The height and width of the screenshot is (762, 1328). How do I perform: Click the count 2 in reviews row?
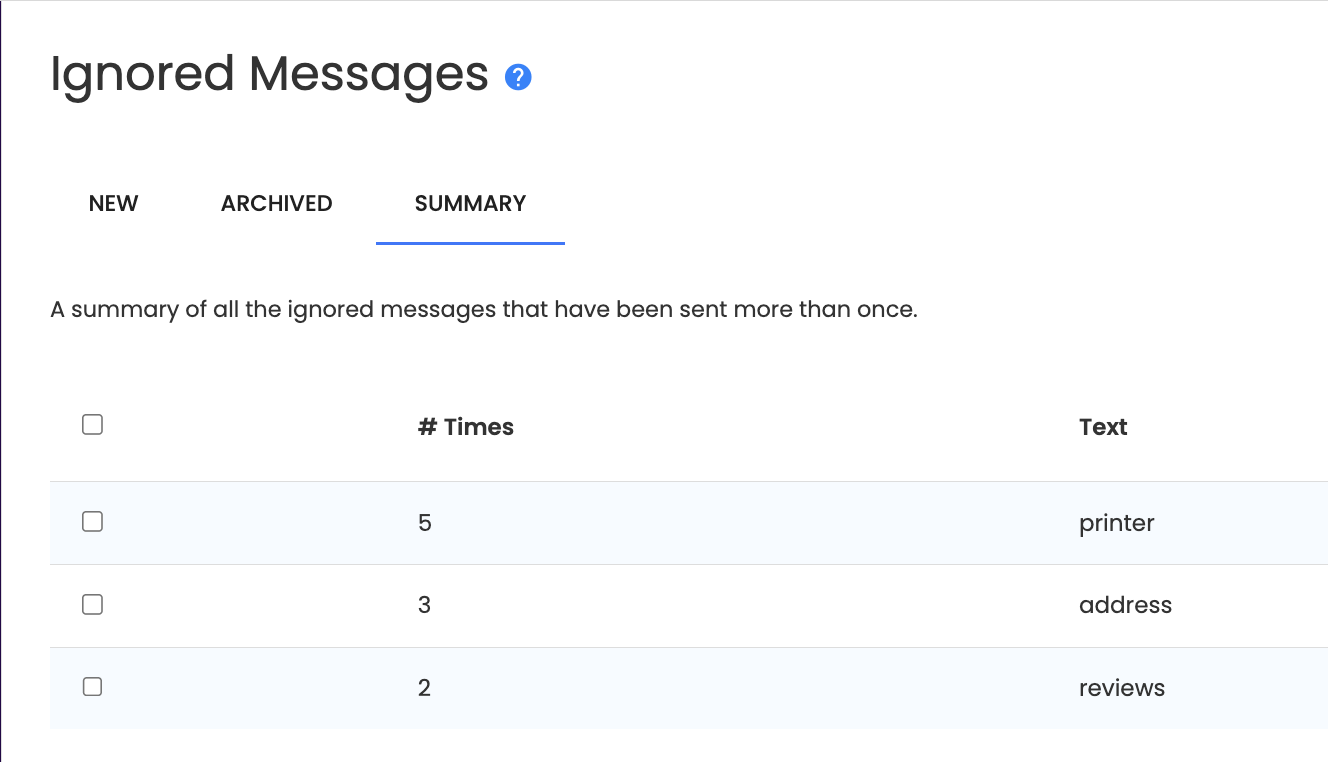click(x=425, y=688)
